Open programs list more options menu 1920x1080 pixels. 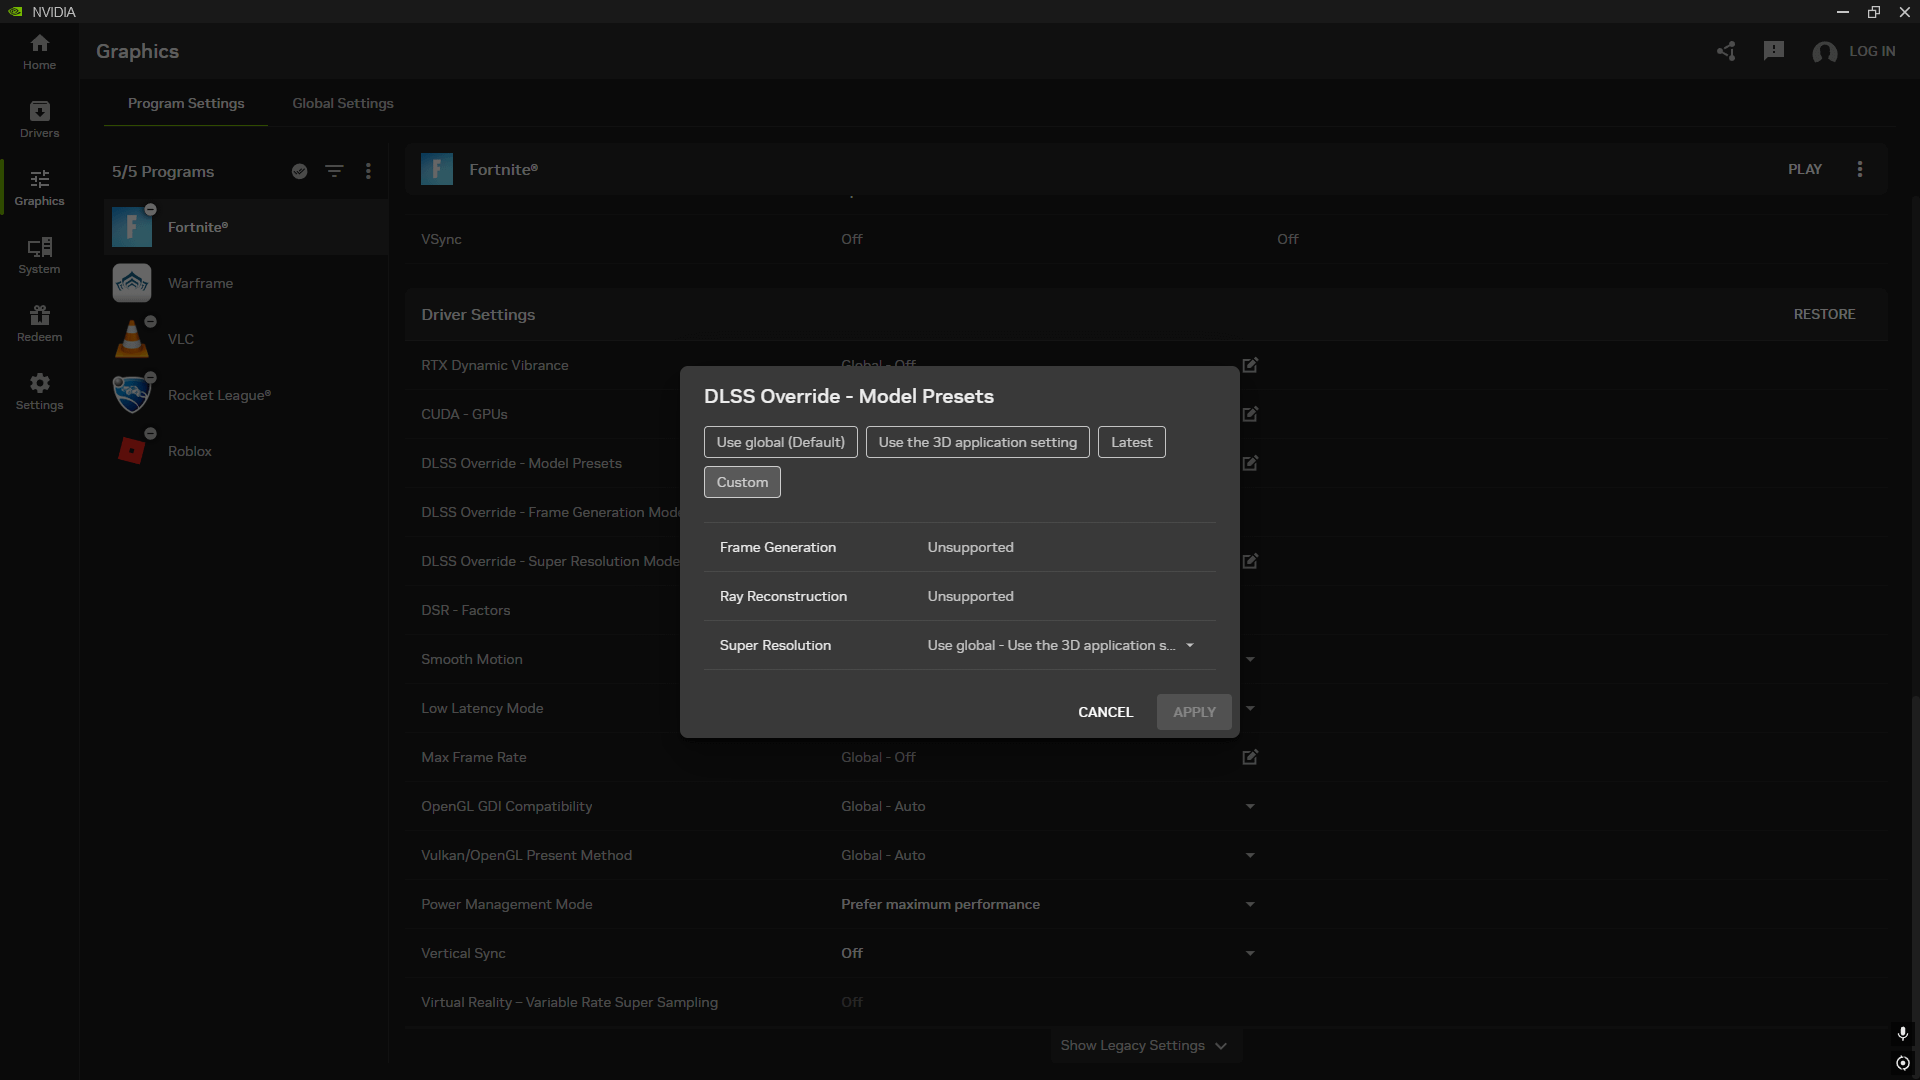[368, 171]
